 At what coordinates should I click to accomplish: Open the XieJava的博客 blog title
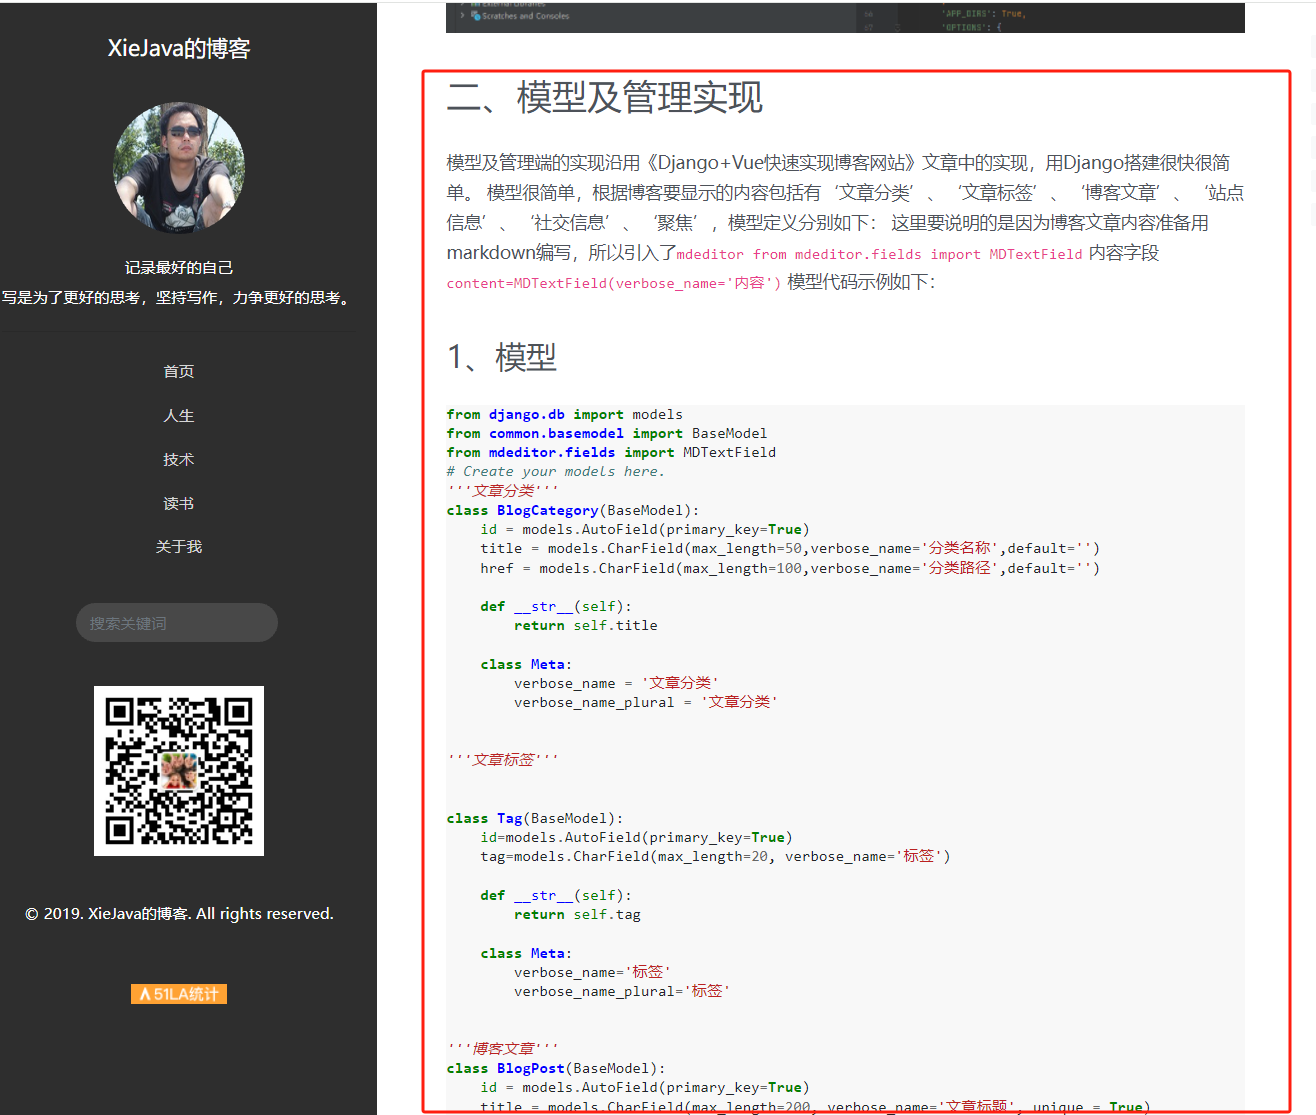179,49
